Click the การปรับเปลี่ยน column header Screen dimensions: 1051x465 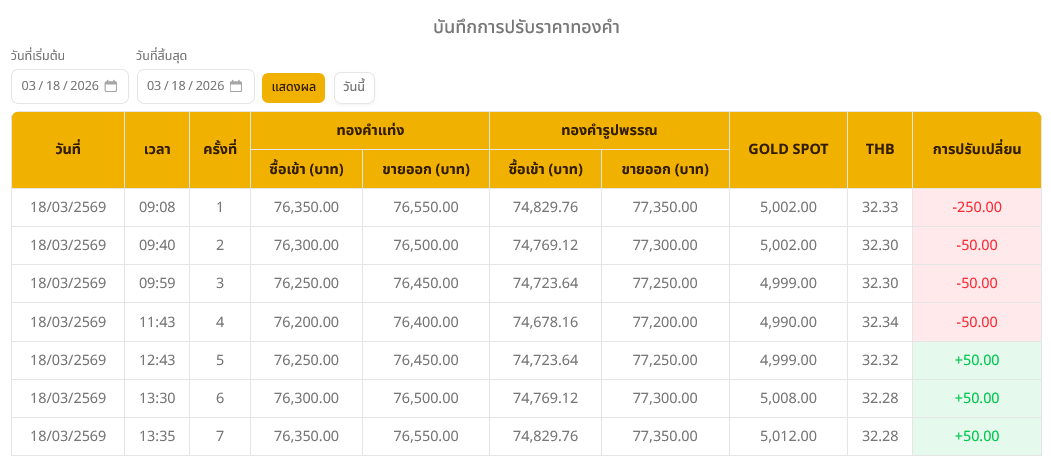[976, 150]
